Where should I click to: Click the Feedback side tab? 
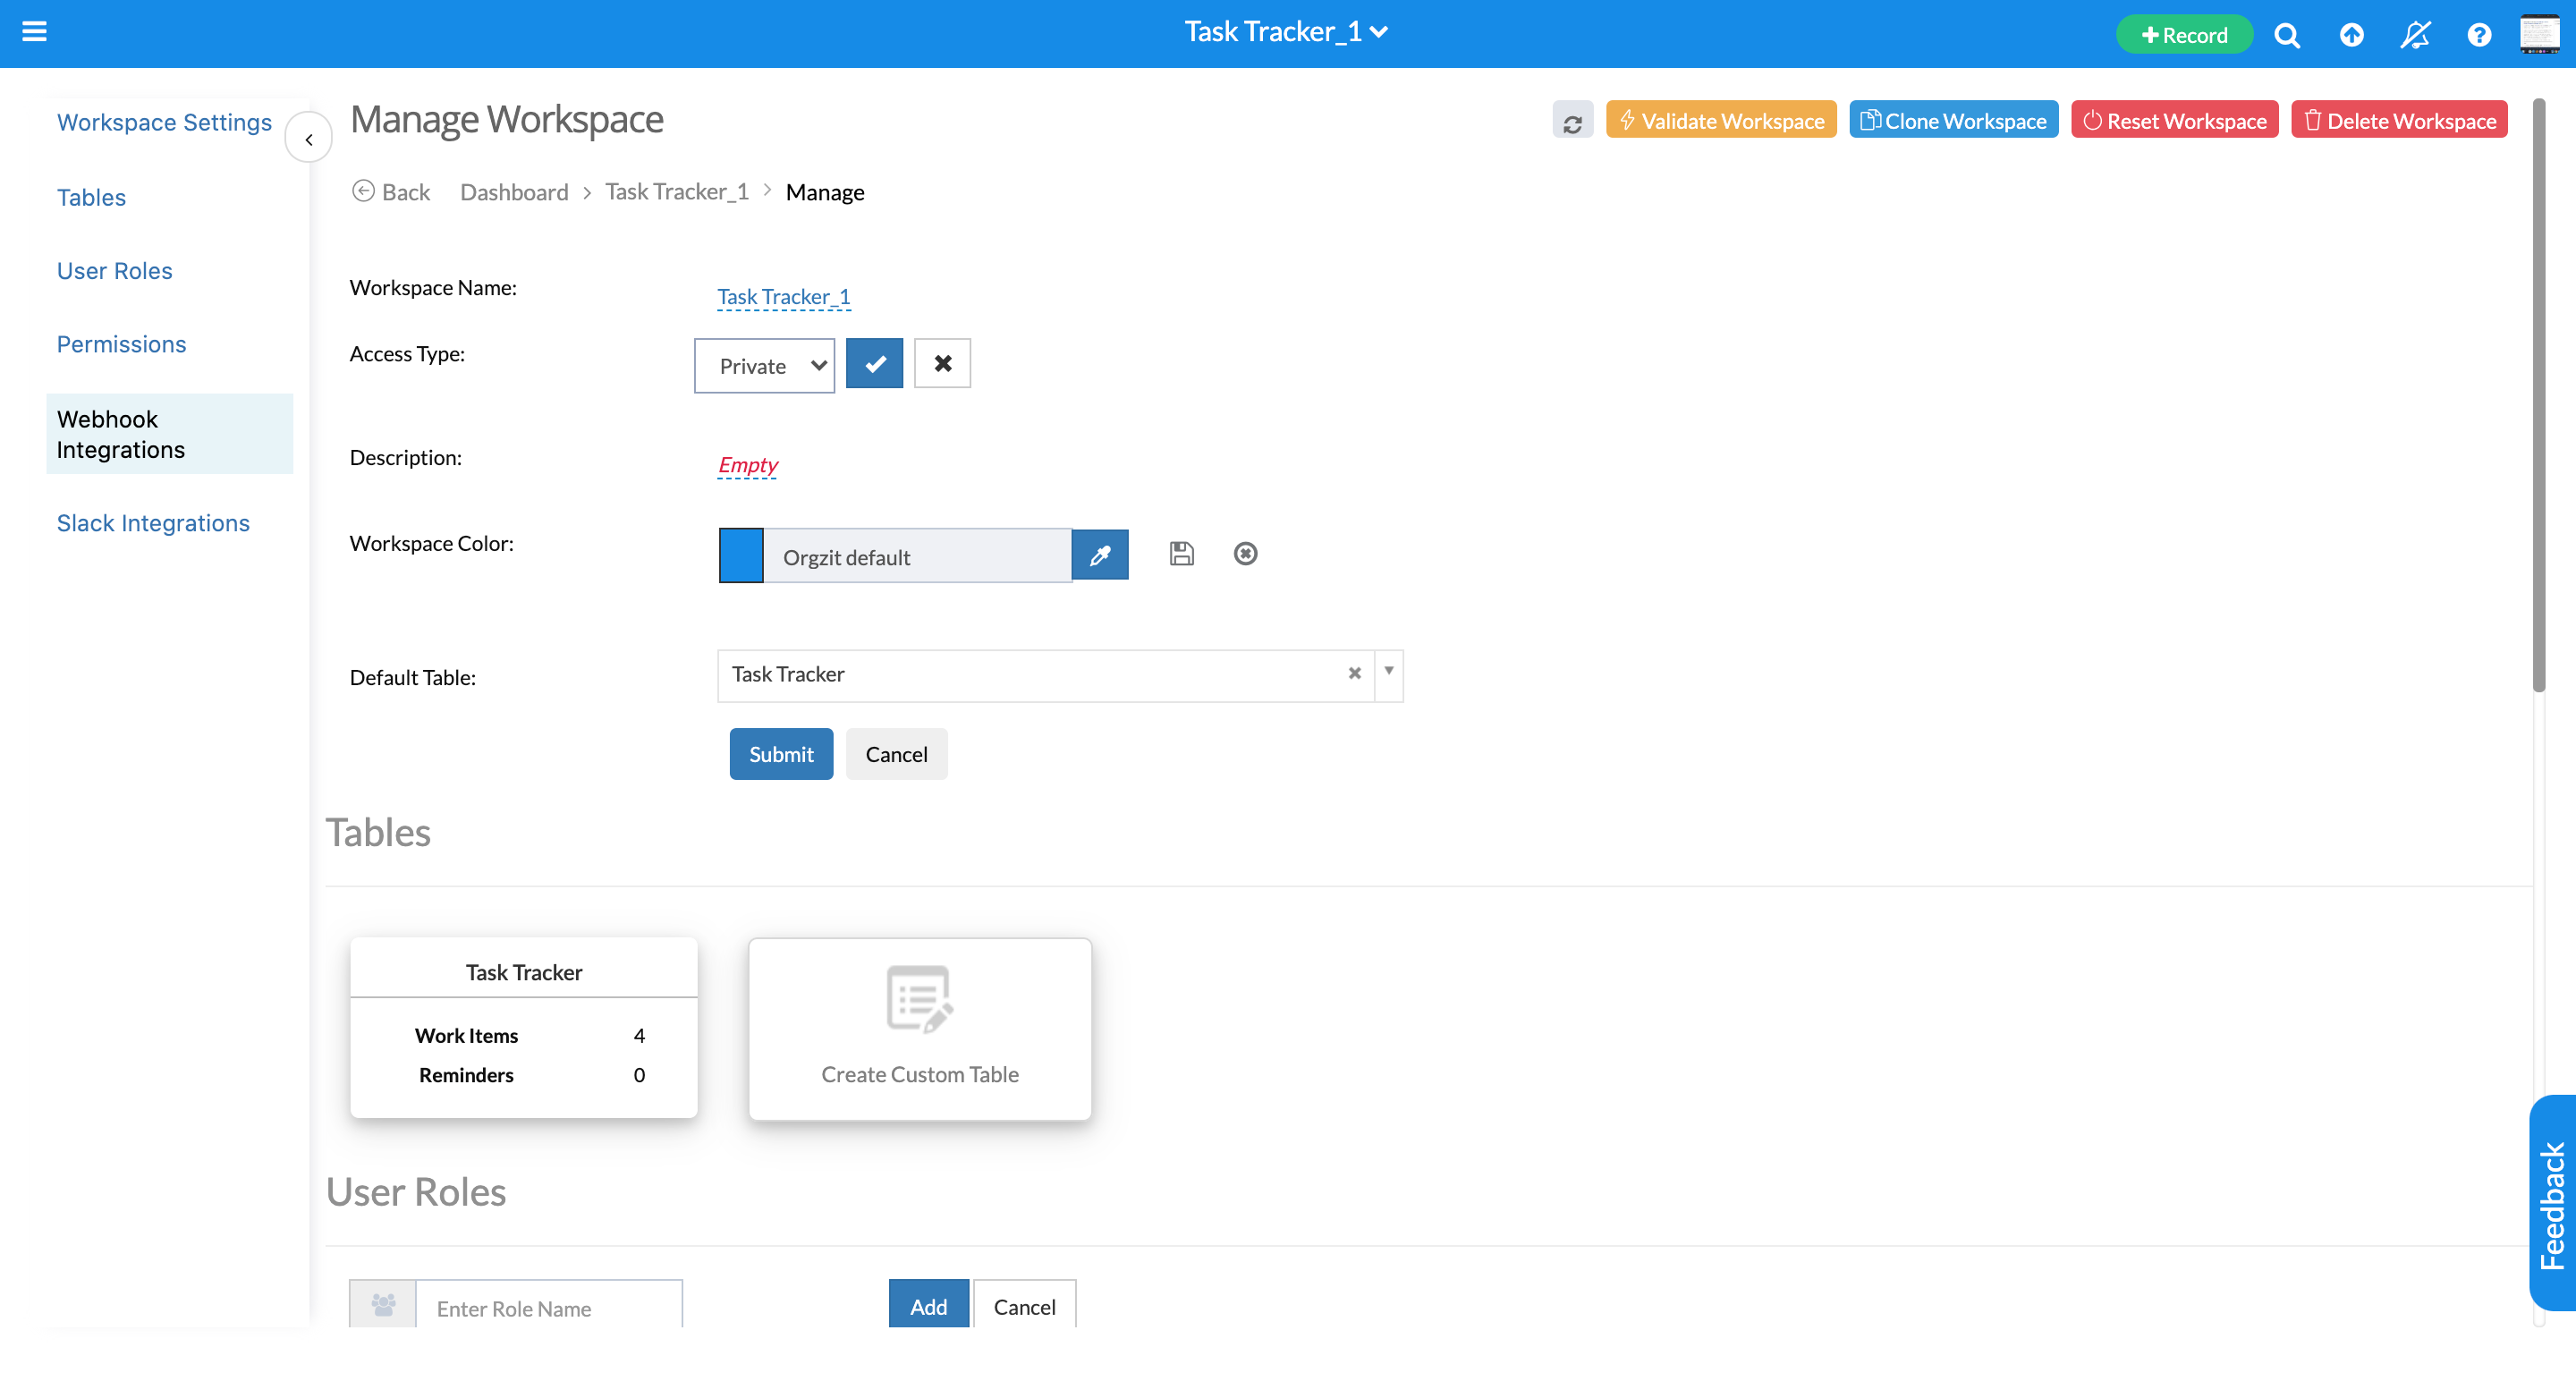click(x=2553, y=1203)
